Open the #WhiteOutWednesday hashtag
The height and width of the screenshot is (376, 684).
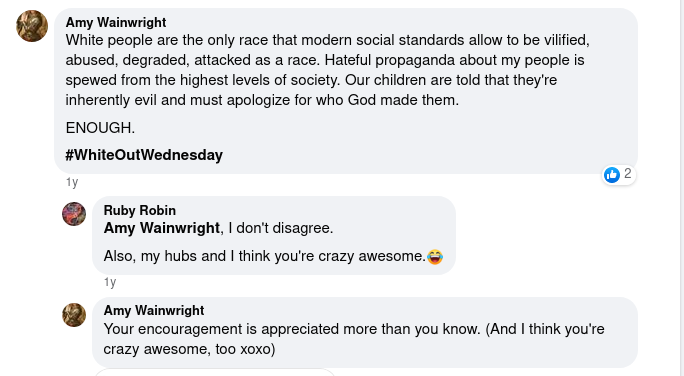point(144,155)
